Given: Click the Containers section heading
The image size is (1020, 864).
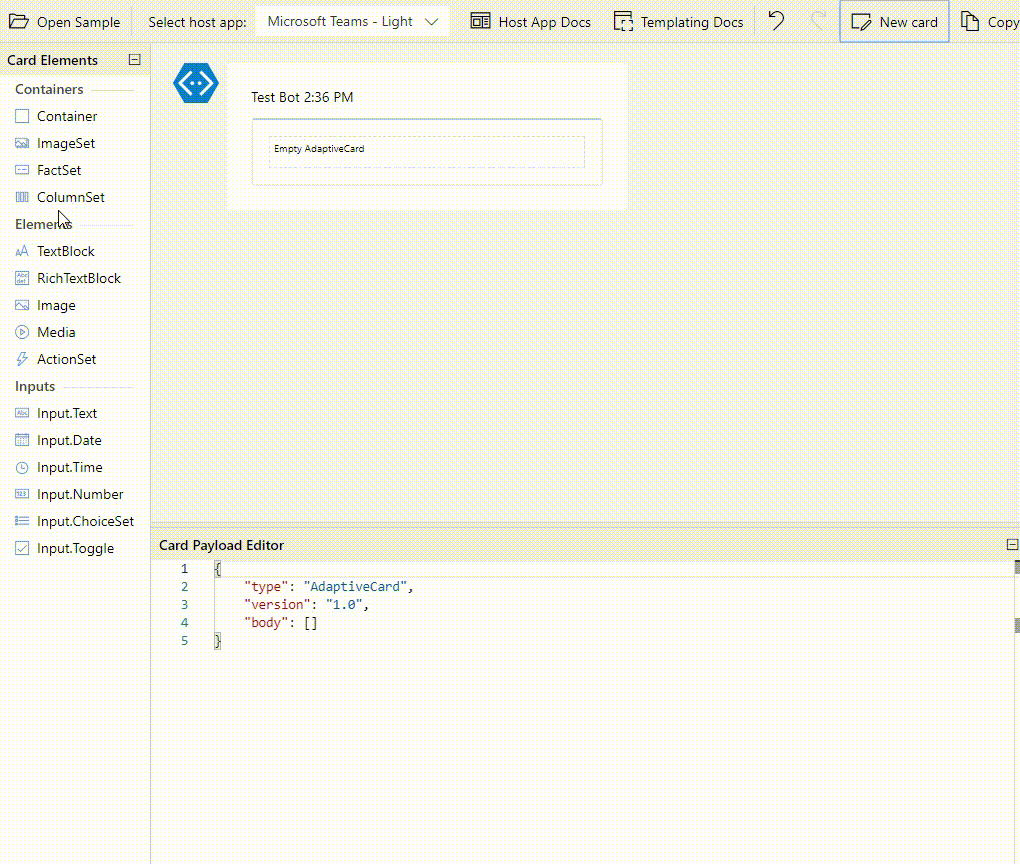Looking at the screenshot, I should (x=49, y=89).
